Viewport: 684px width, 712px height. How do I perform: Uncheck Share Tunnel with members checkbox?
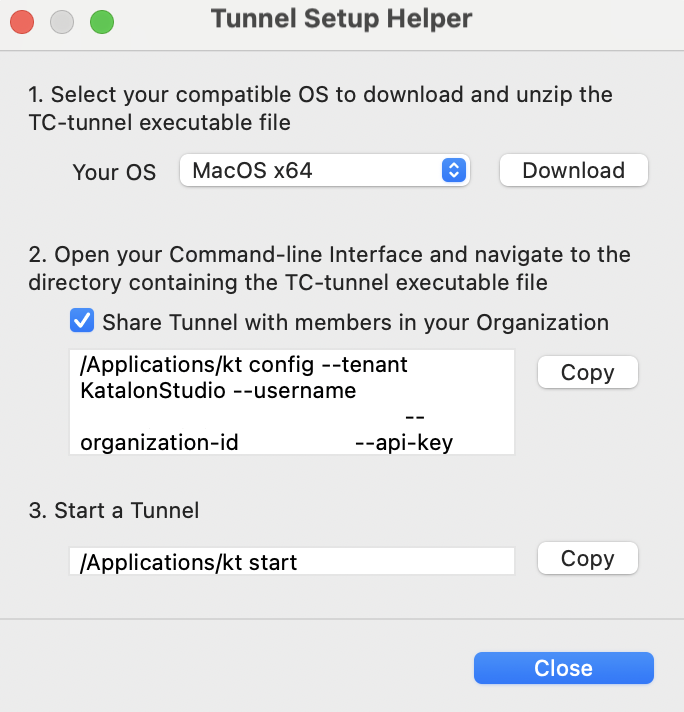click(82, 322)
